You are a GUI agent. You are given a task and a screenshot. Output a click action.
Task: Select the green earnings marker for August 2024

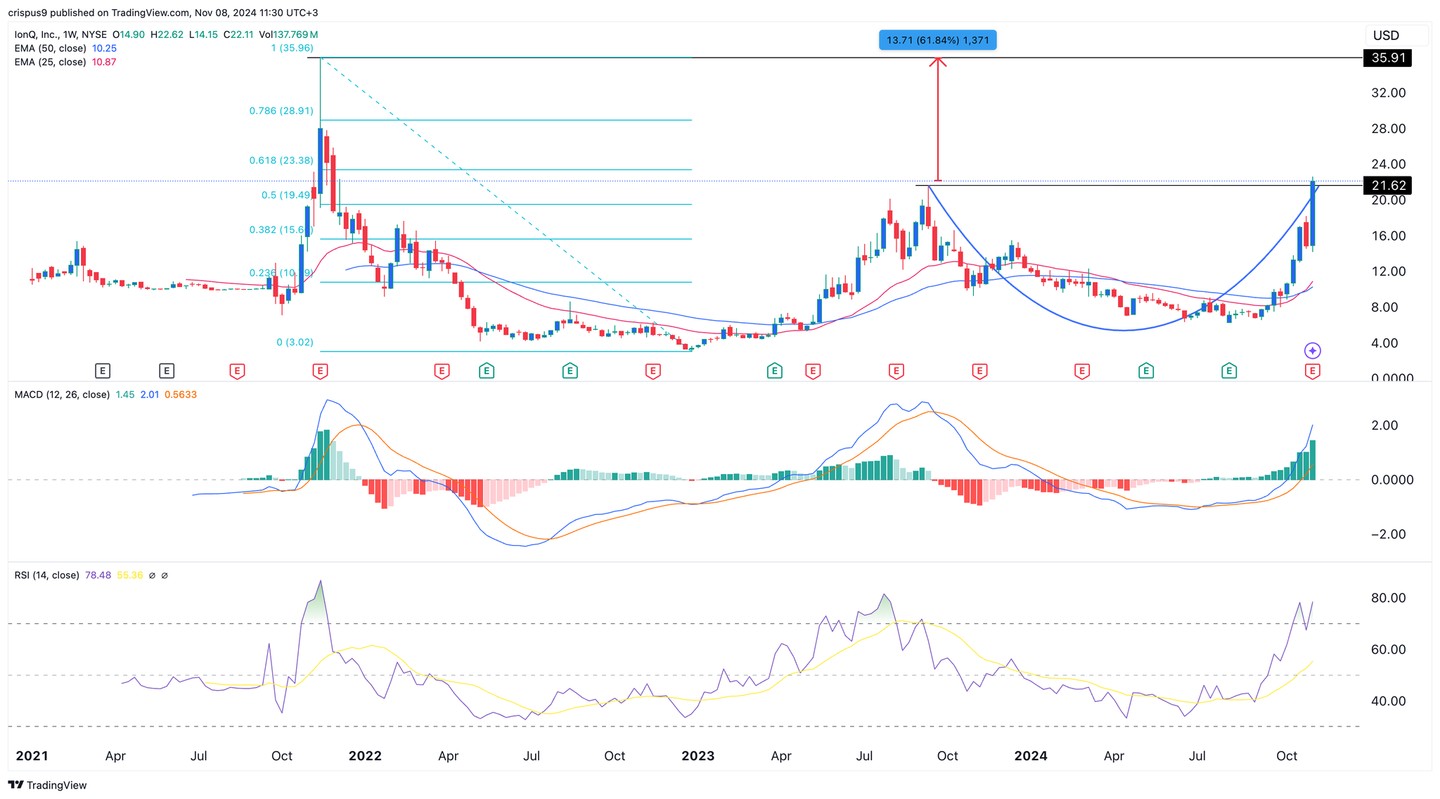point(1229,371)
